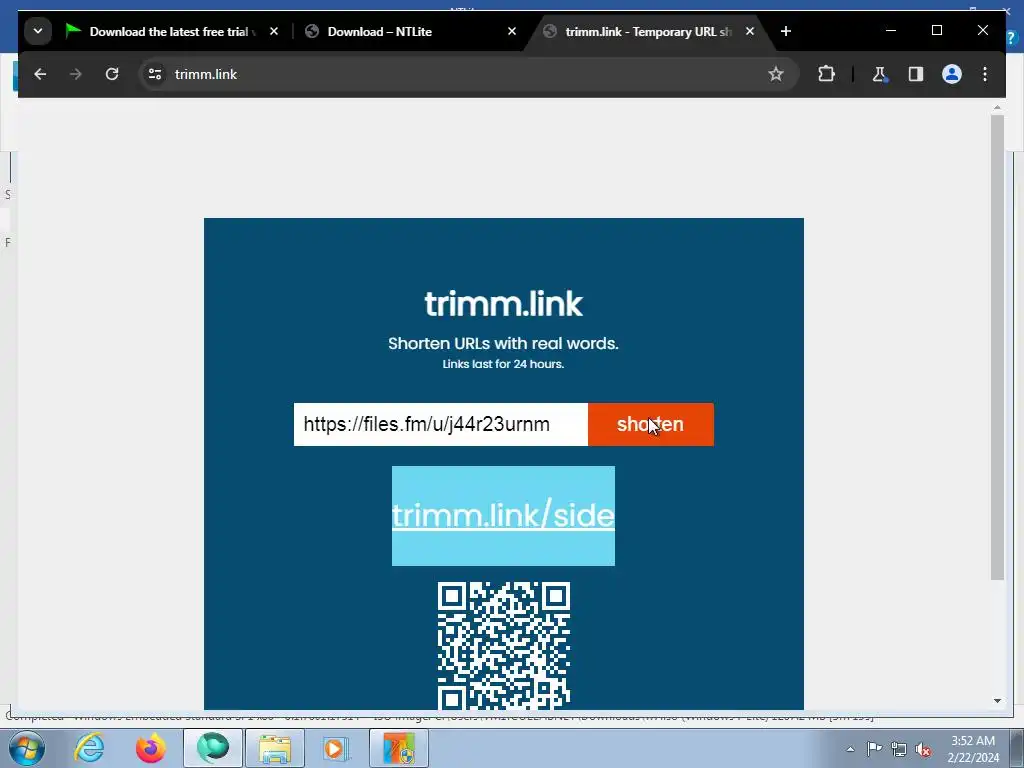Screen dimensions: 1024x768
Task: Open File Explorer from taskbar
Action: point(275,748)
